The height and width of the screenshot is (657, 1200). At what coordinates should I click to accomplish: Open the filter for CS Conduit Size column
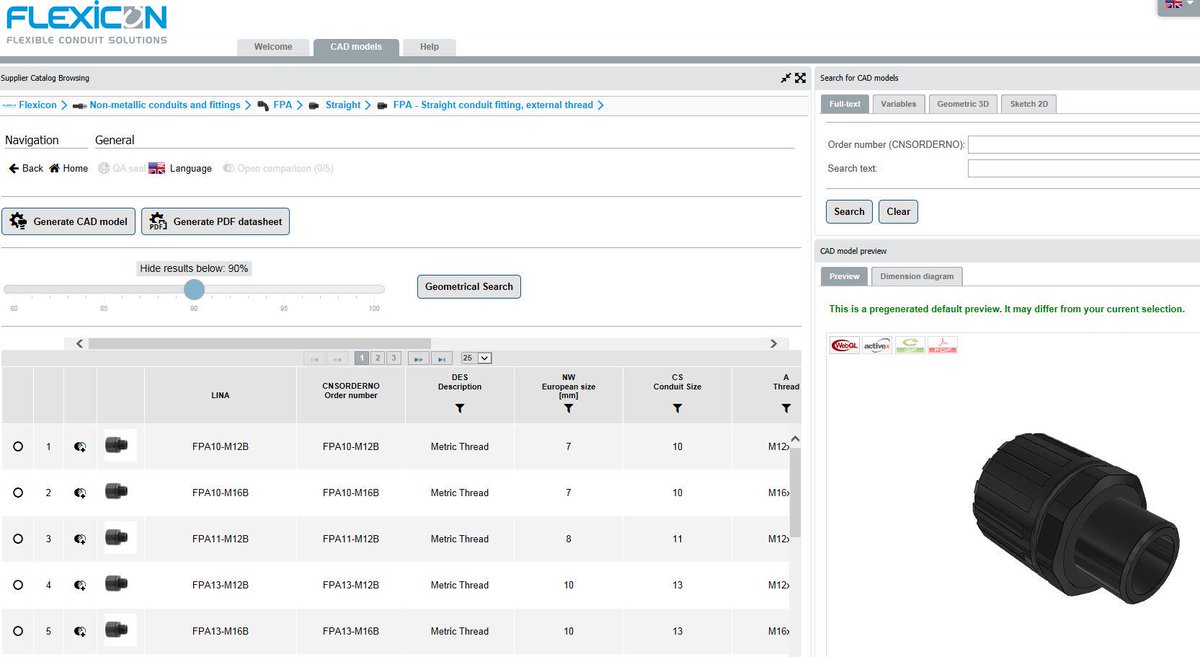(677, 408)
